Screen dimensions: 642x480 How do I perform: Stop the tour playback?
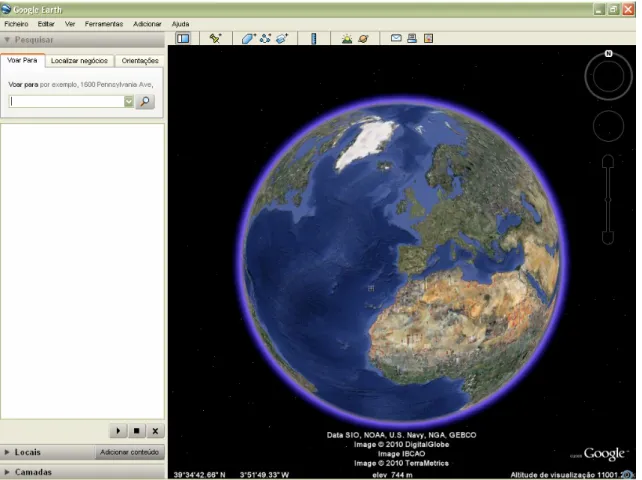tap(137, 431)
